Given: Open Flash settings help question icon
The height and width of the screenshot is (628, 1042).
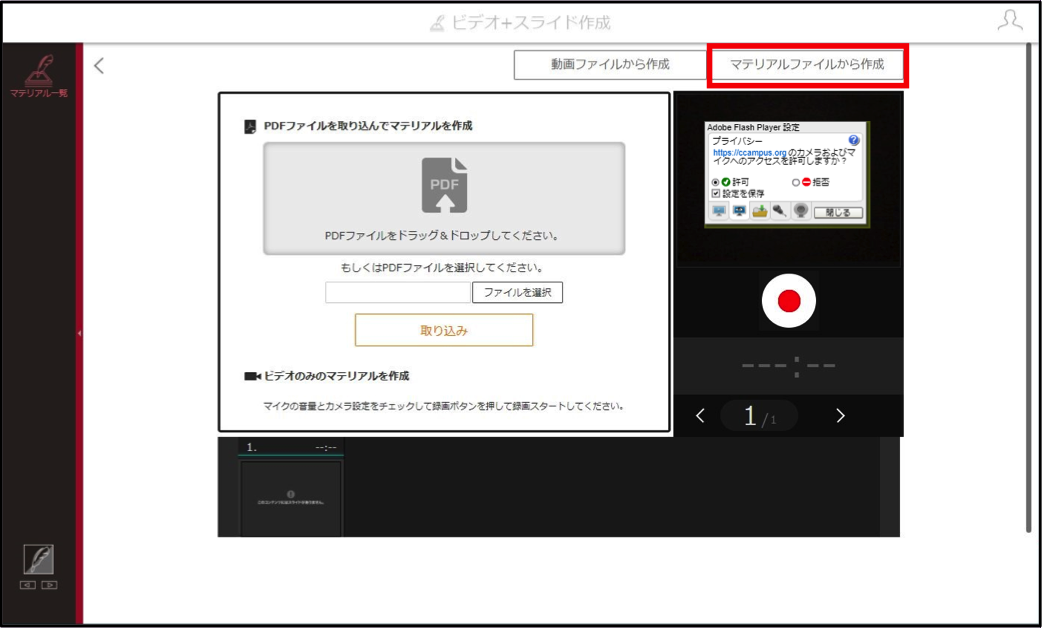Looking at the screenshot, I should [x=854, y=140].
